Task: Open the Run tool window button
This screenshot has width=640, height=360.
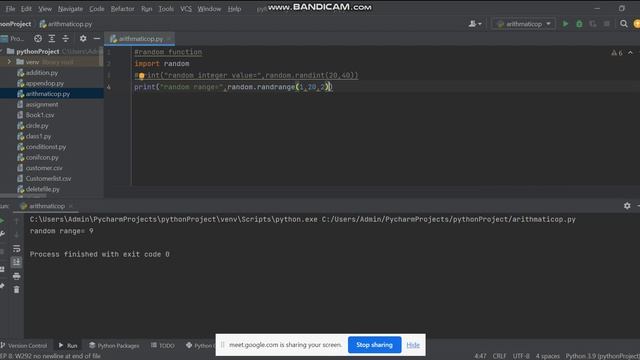Action: (68, 346)
